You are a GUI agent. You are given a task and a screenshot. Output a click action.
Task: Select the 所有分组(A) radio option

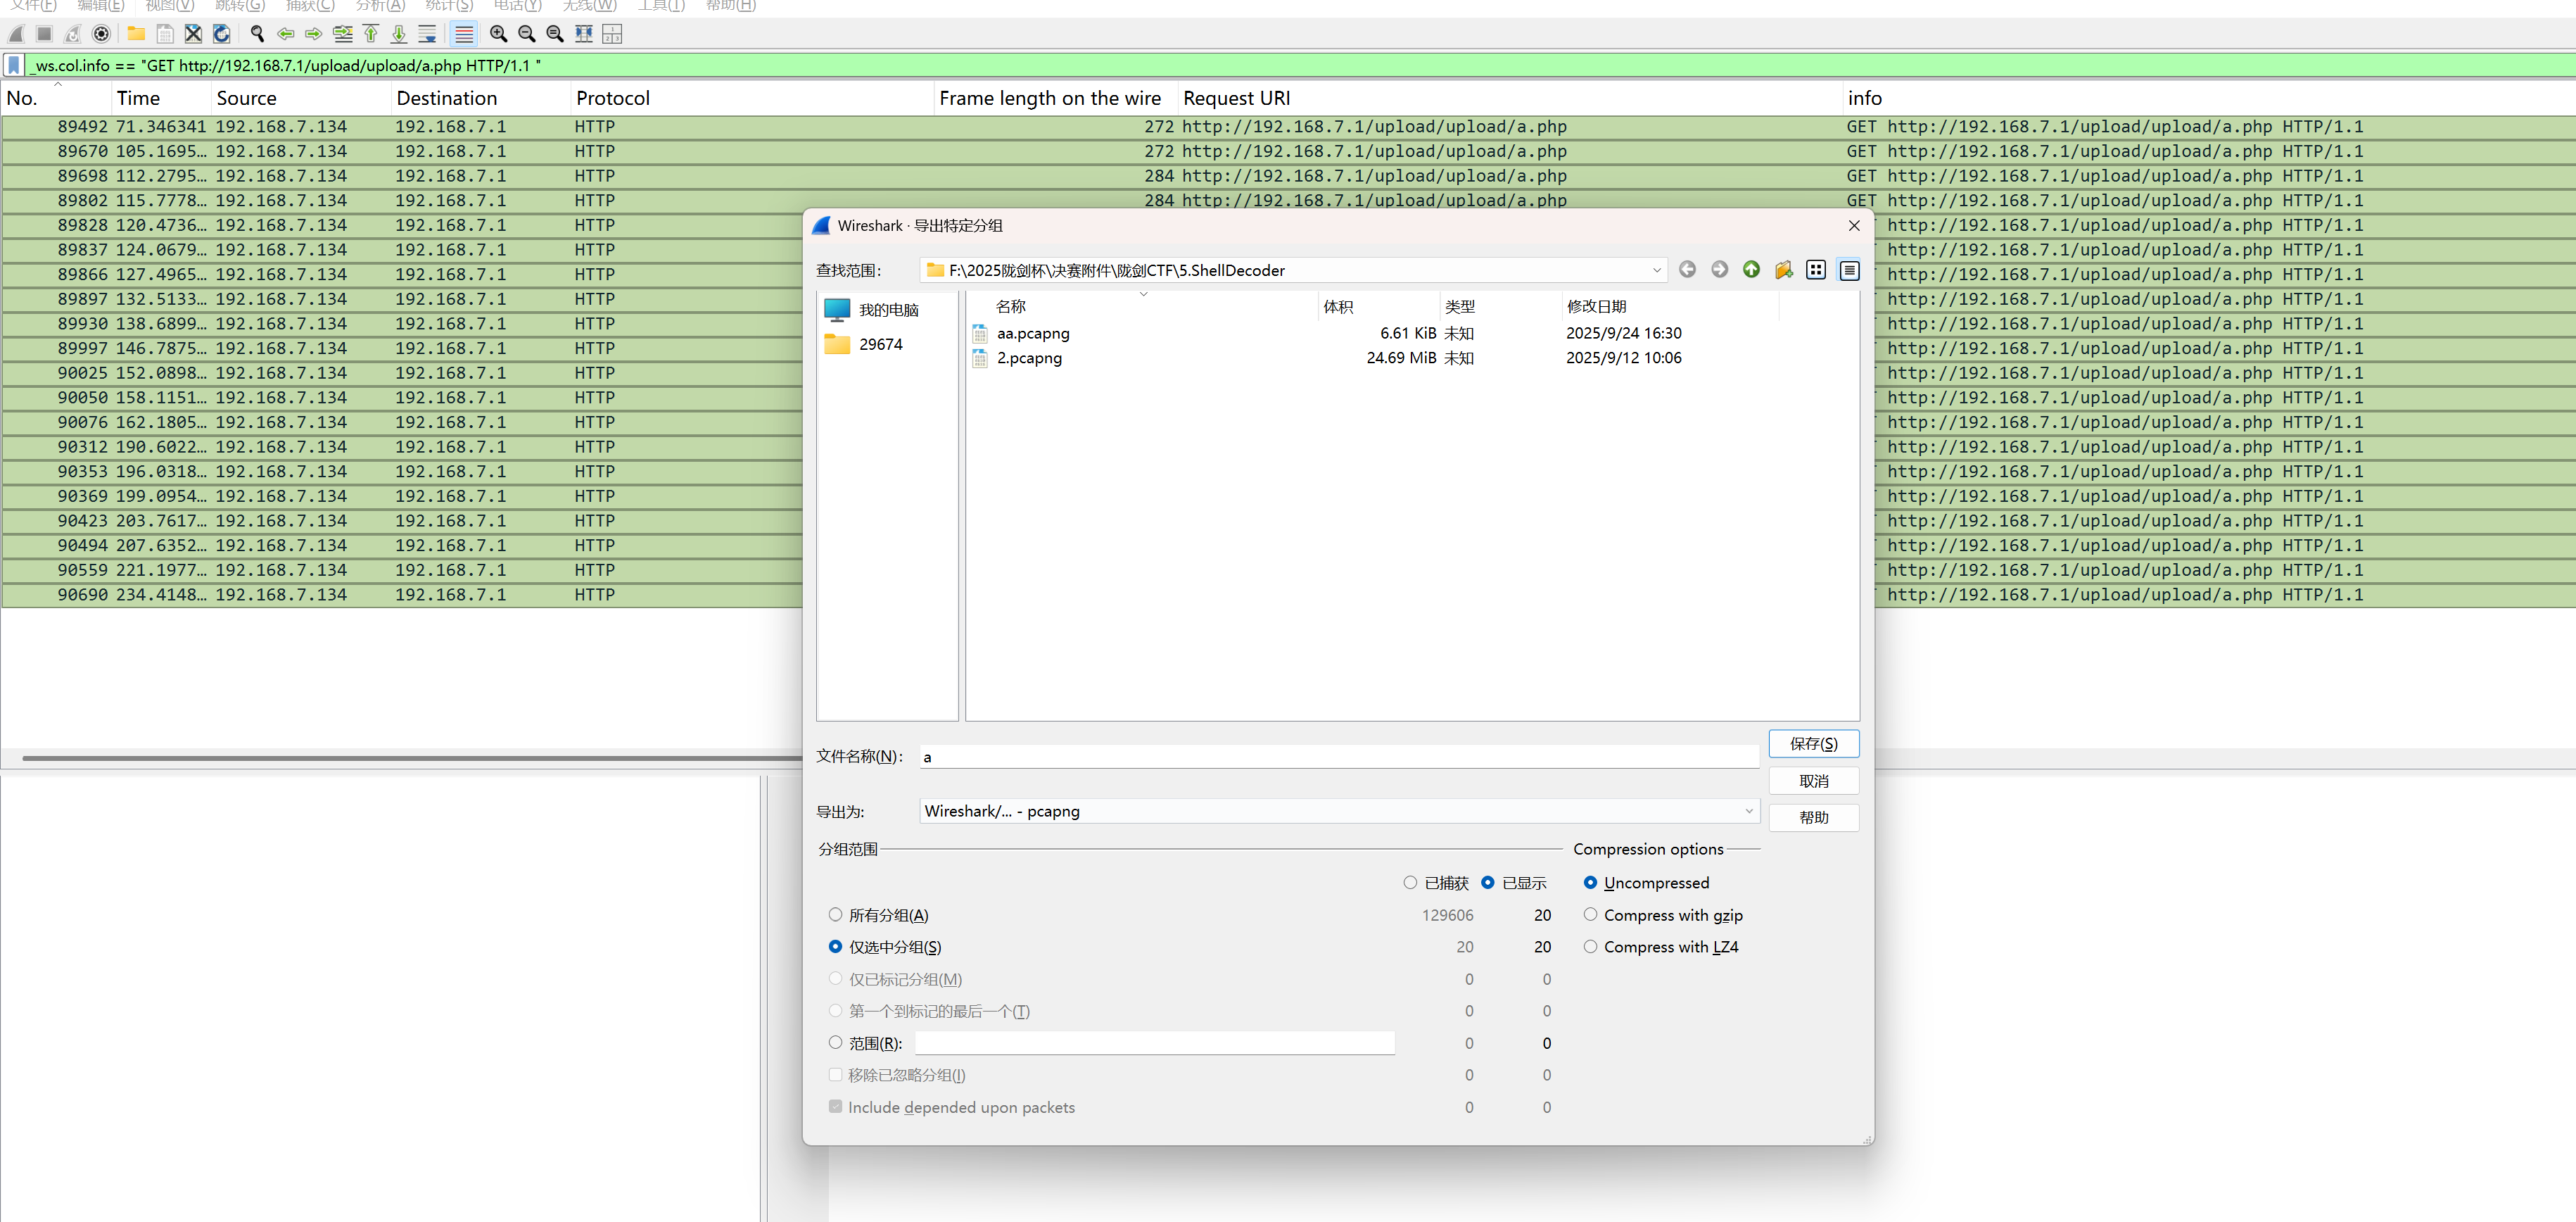click(835, 915)
